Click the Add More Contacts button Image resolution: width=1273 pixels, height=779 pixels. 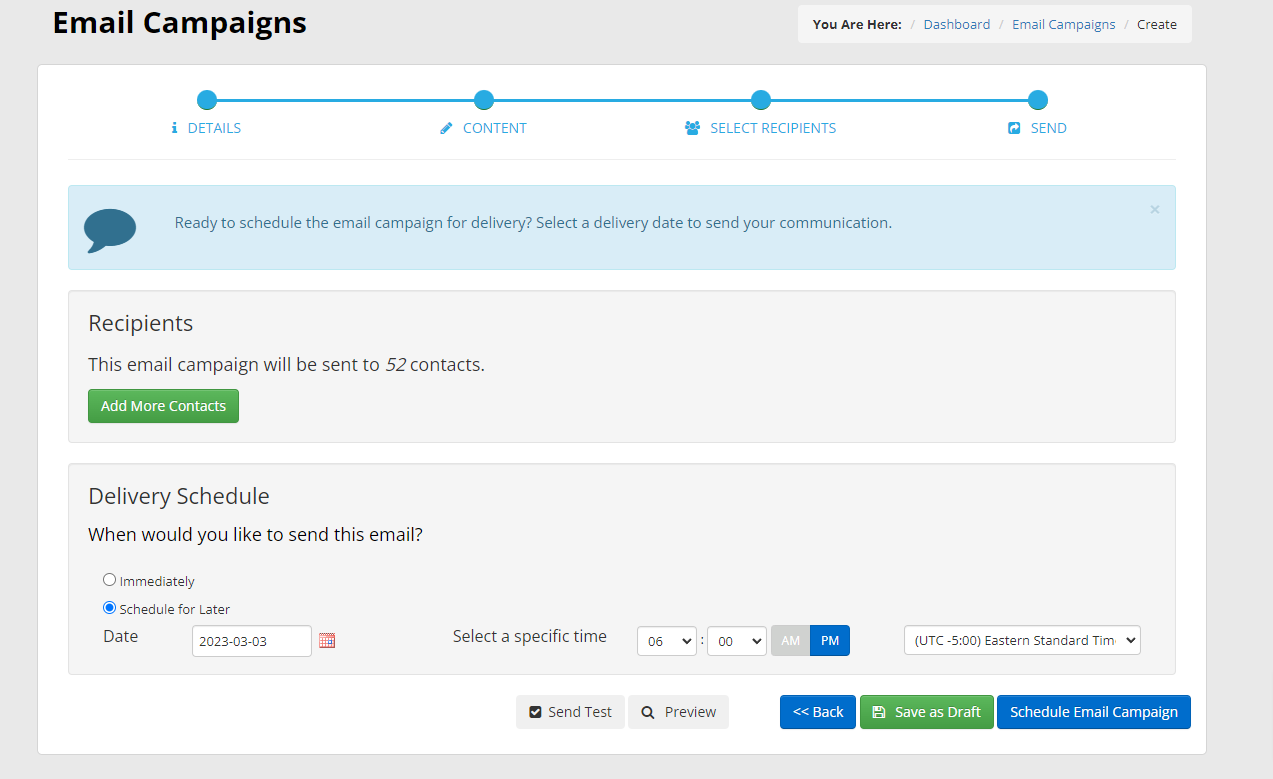tap(163, 406)
